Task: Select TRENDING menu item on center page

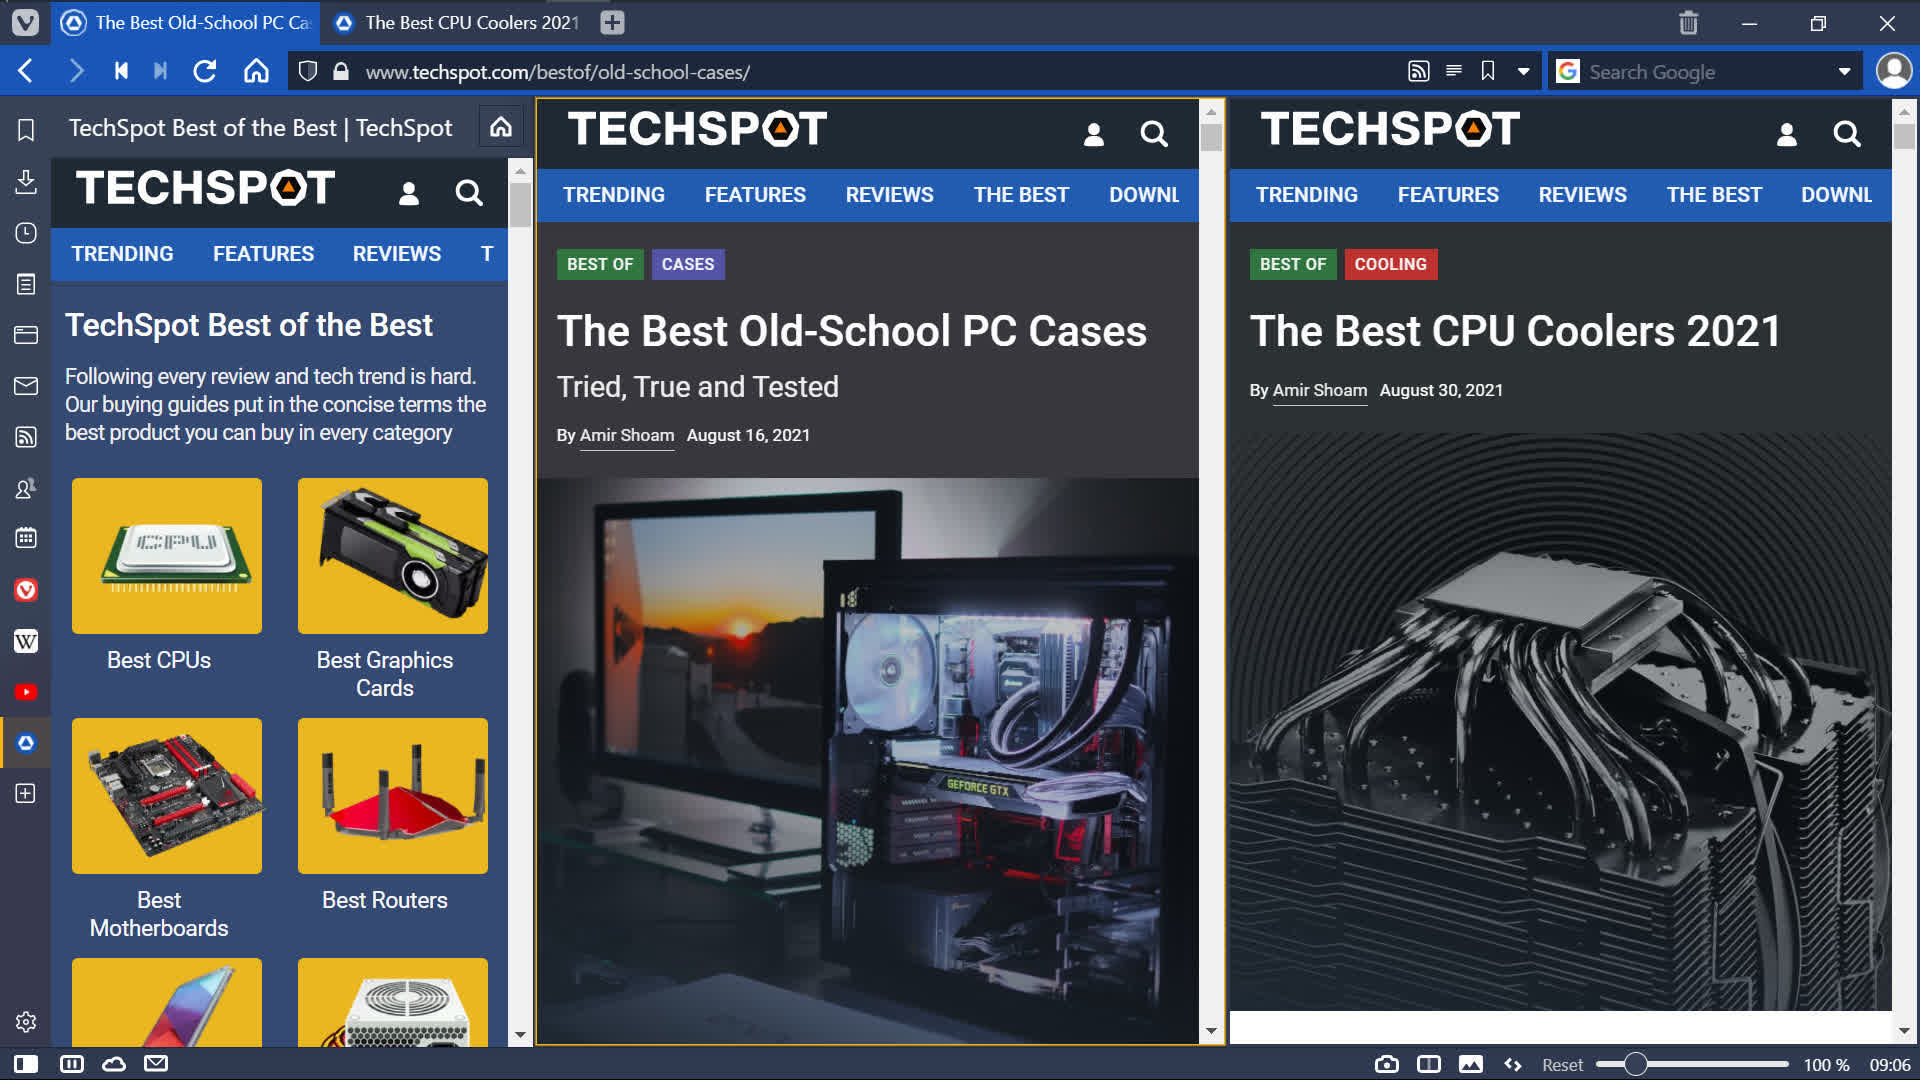Action: (x=613, y=194)
